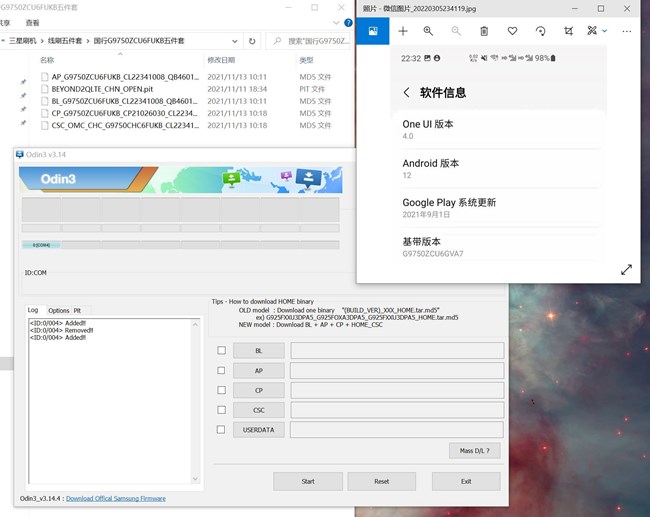Screen dimensions: 650x517
Task: Click the Odin3 title bar app icon
Action: pos(19,155)
